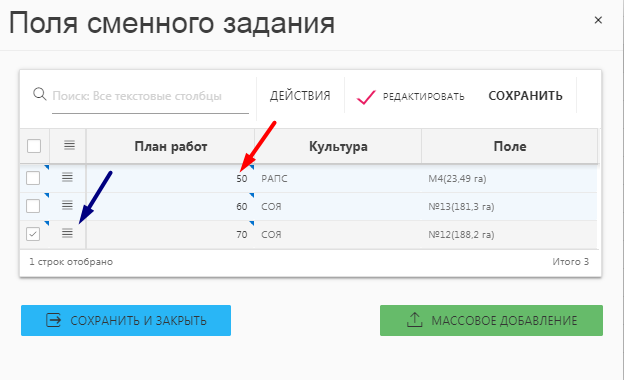Uncheck the checkbox for row with plan 70

(33, 234)
